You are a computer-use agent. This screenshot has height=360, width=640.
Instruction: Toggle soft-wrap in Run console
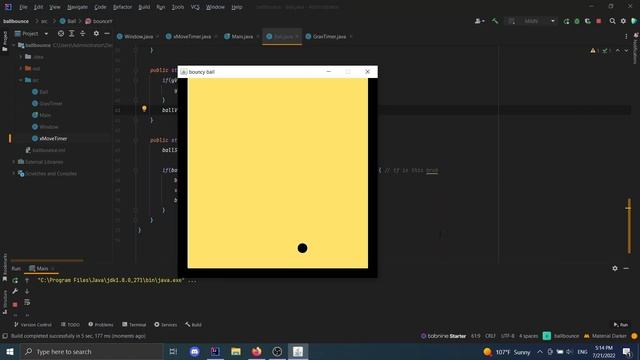pyautogui.click(x=27, y=302)
